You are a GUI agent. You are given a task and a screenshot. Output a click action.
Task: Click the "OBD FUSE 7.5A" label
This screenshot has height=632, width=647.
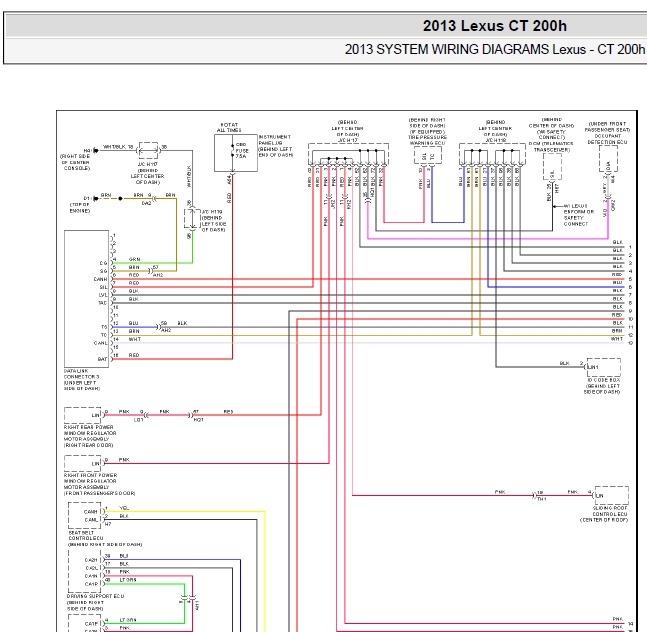[242, 151]
